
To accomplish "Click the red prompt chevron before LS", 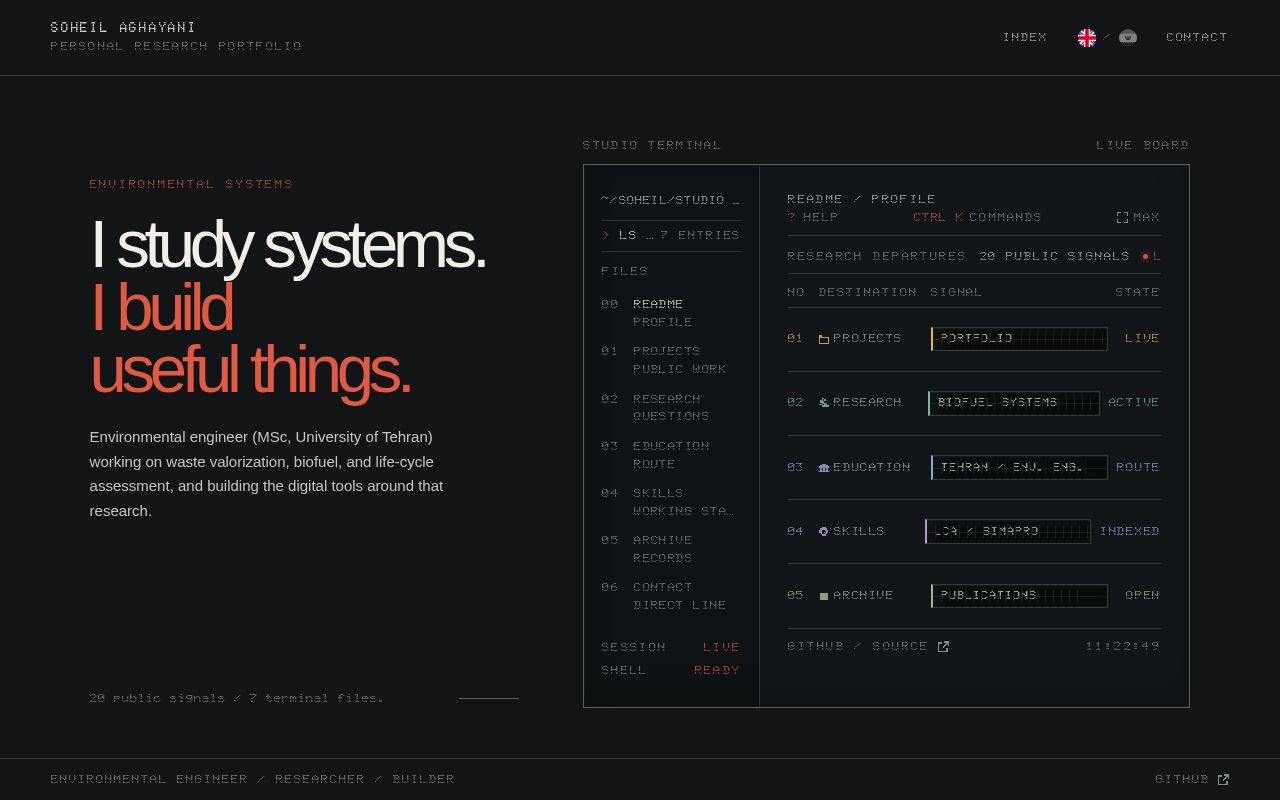I will (x=605, y=235).
